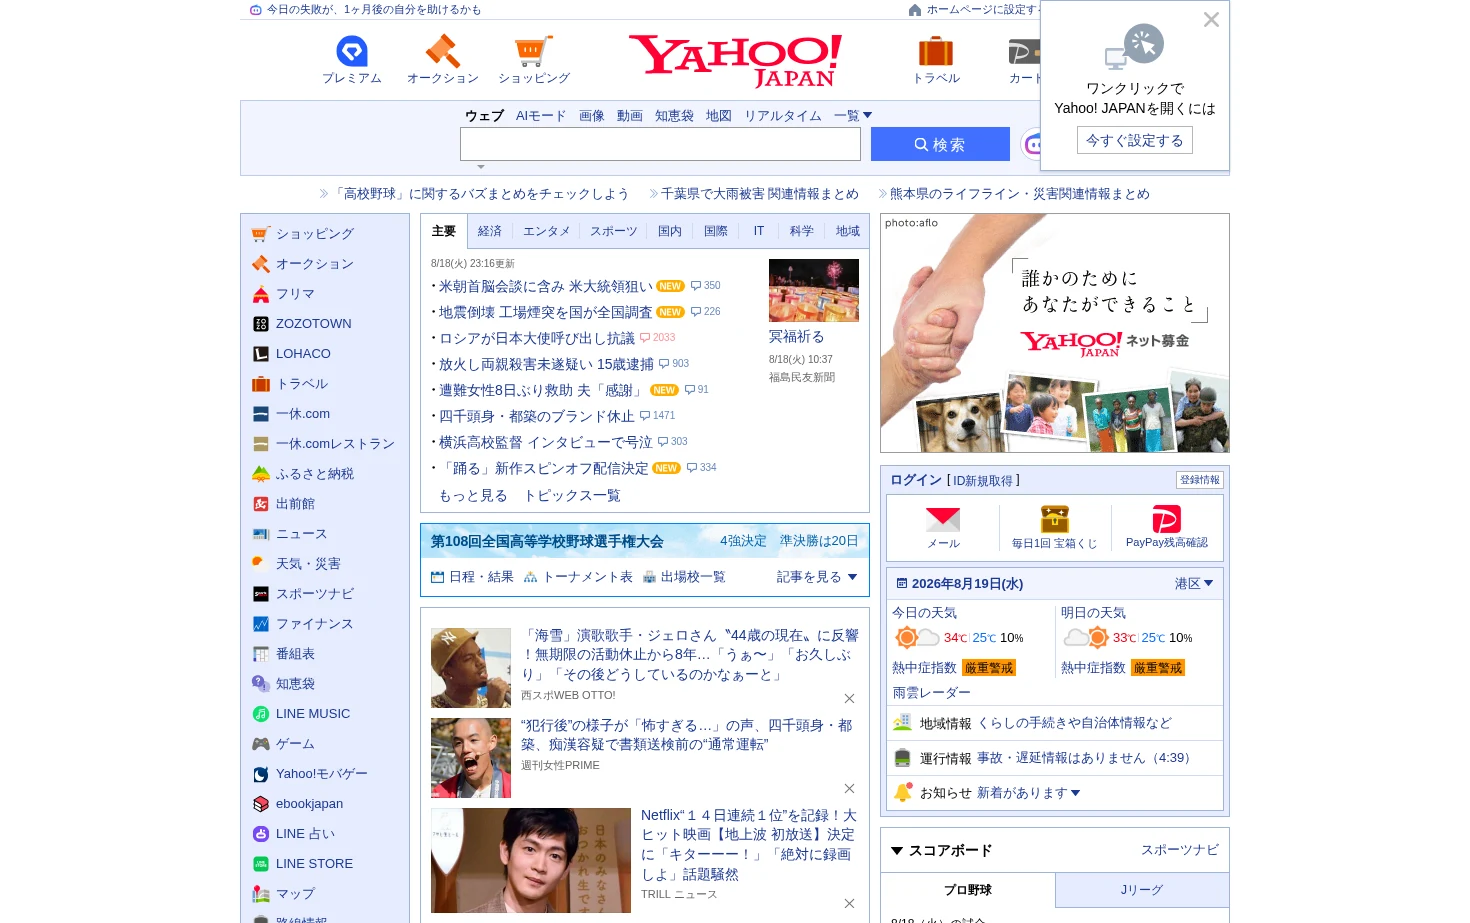Open the 雨雲レーダー link
This screenshot has height=923, width=1470.
[932, 693]
